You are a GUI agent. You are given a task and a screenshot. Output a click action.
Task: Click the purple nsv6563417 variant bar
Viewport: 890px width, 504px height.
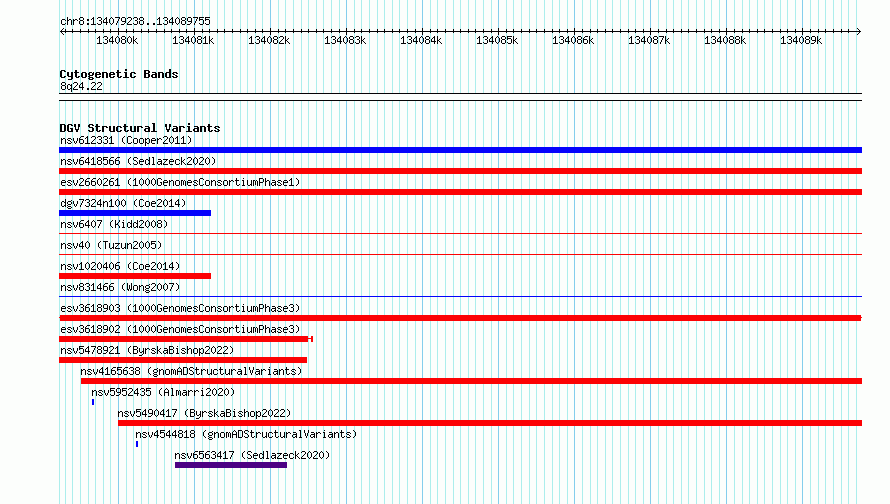(x=231, y=465)
